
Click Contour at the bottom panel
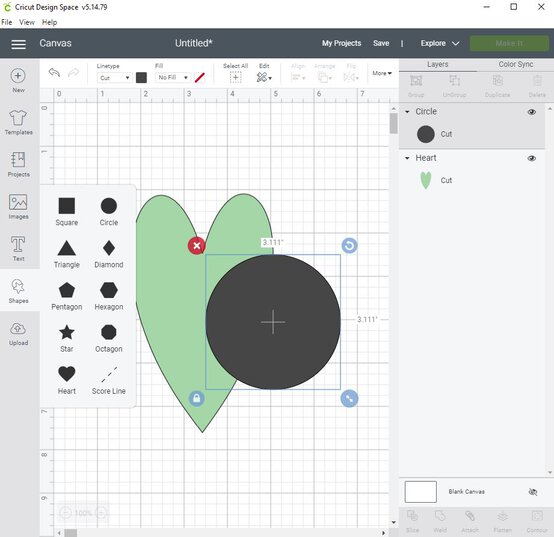tap(537, 521)
